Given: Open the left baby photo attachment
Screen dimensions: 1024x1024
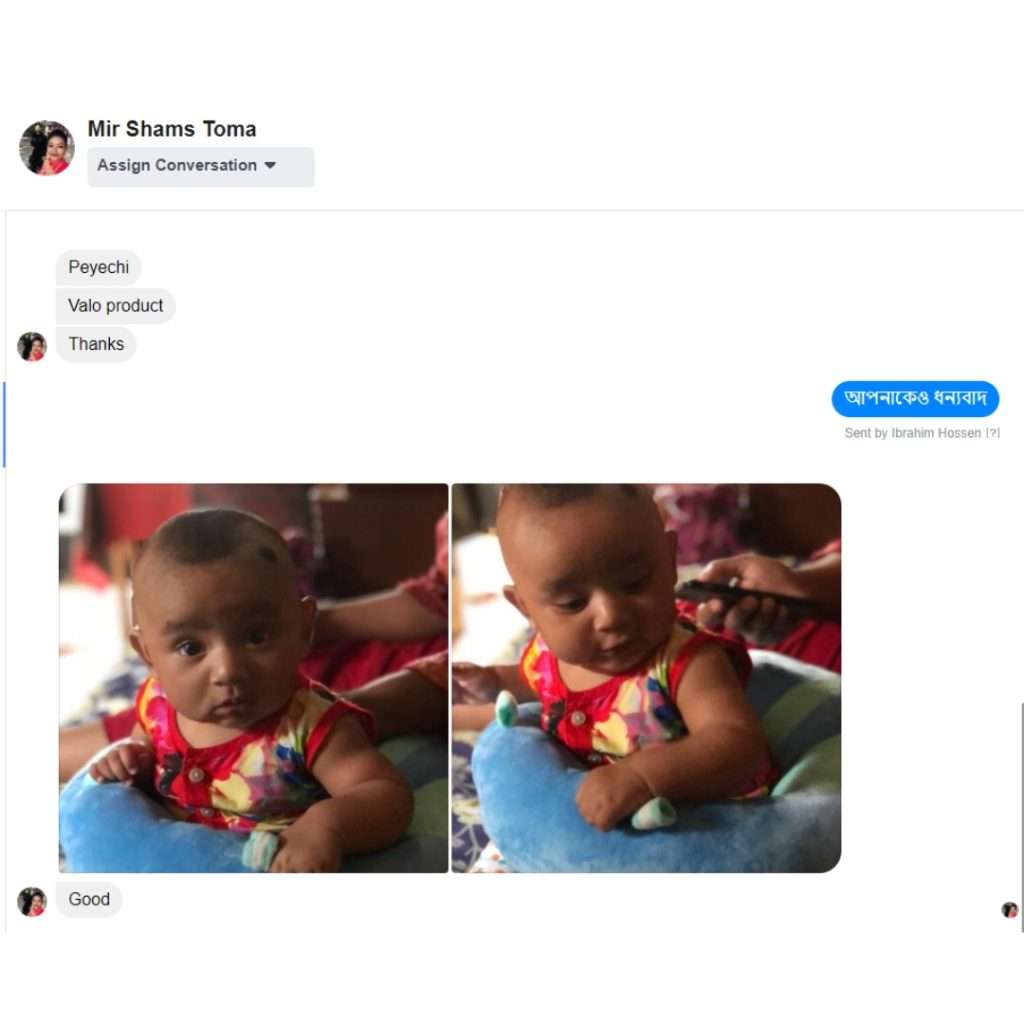Looking at the screenshot, I should tap(254, 678).
